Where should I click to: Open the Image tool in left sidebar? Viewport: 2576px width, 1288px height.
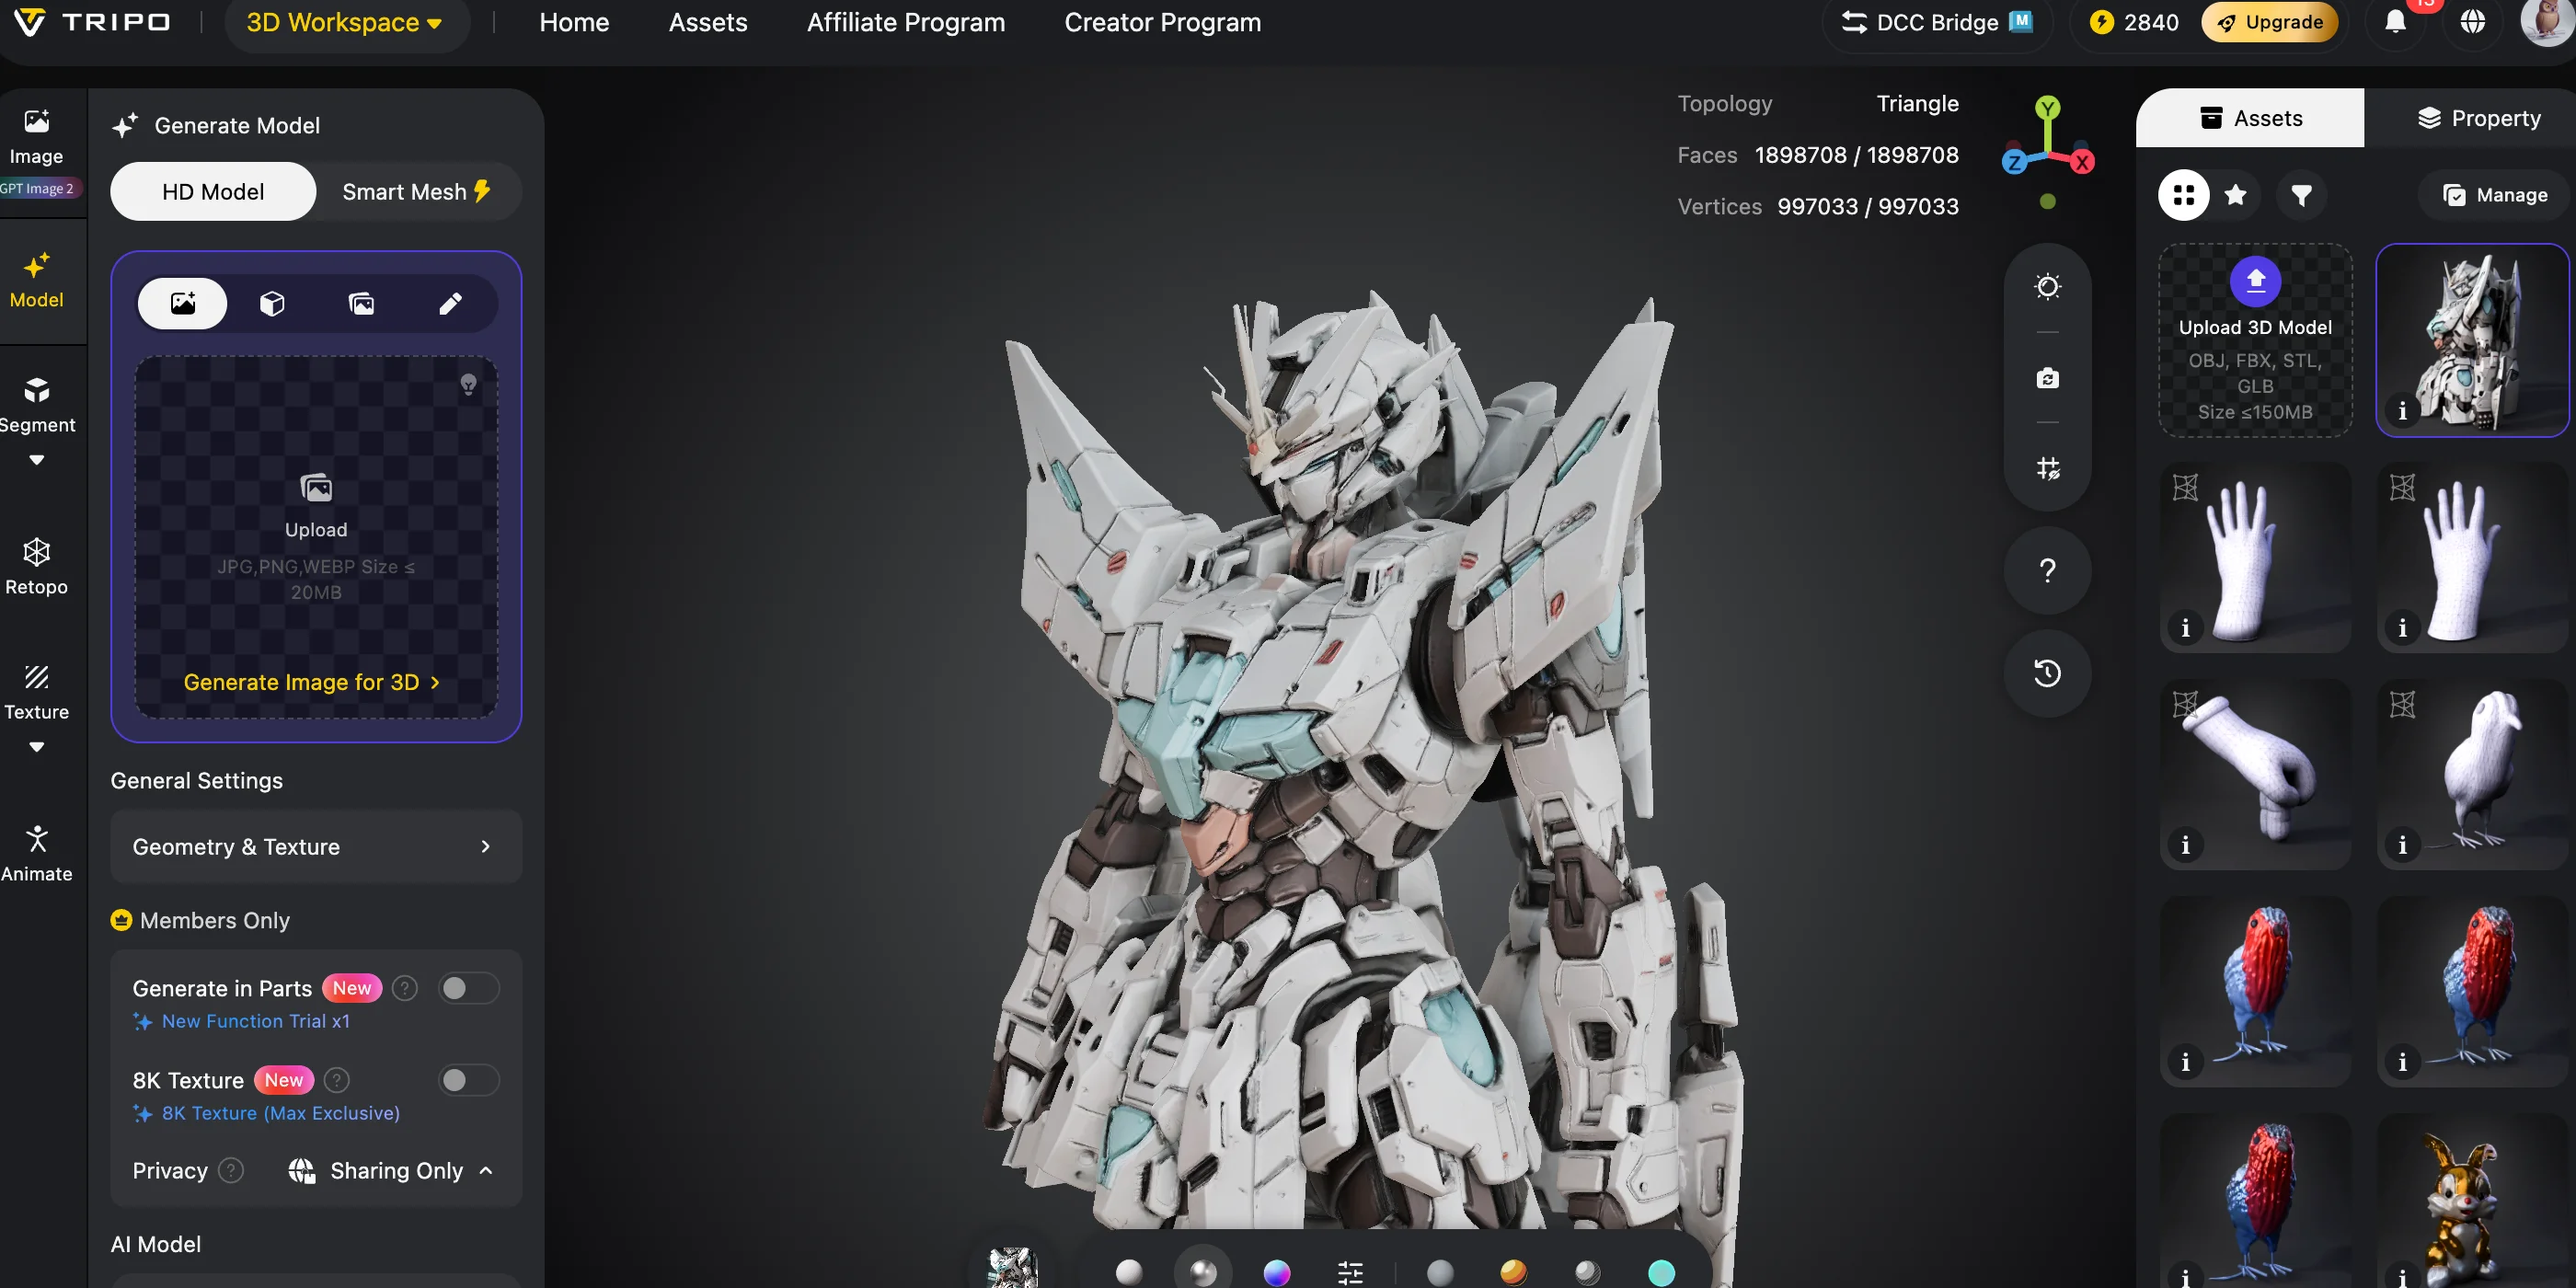click(37, 138)
